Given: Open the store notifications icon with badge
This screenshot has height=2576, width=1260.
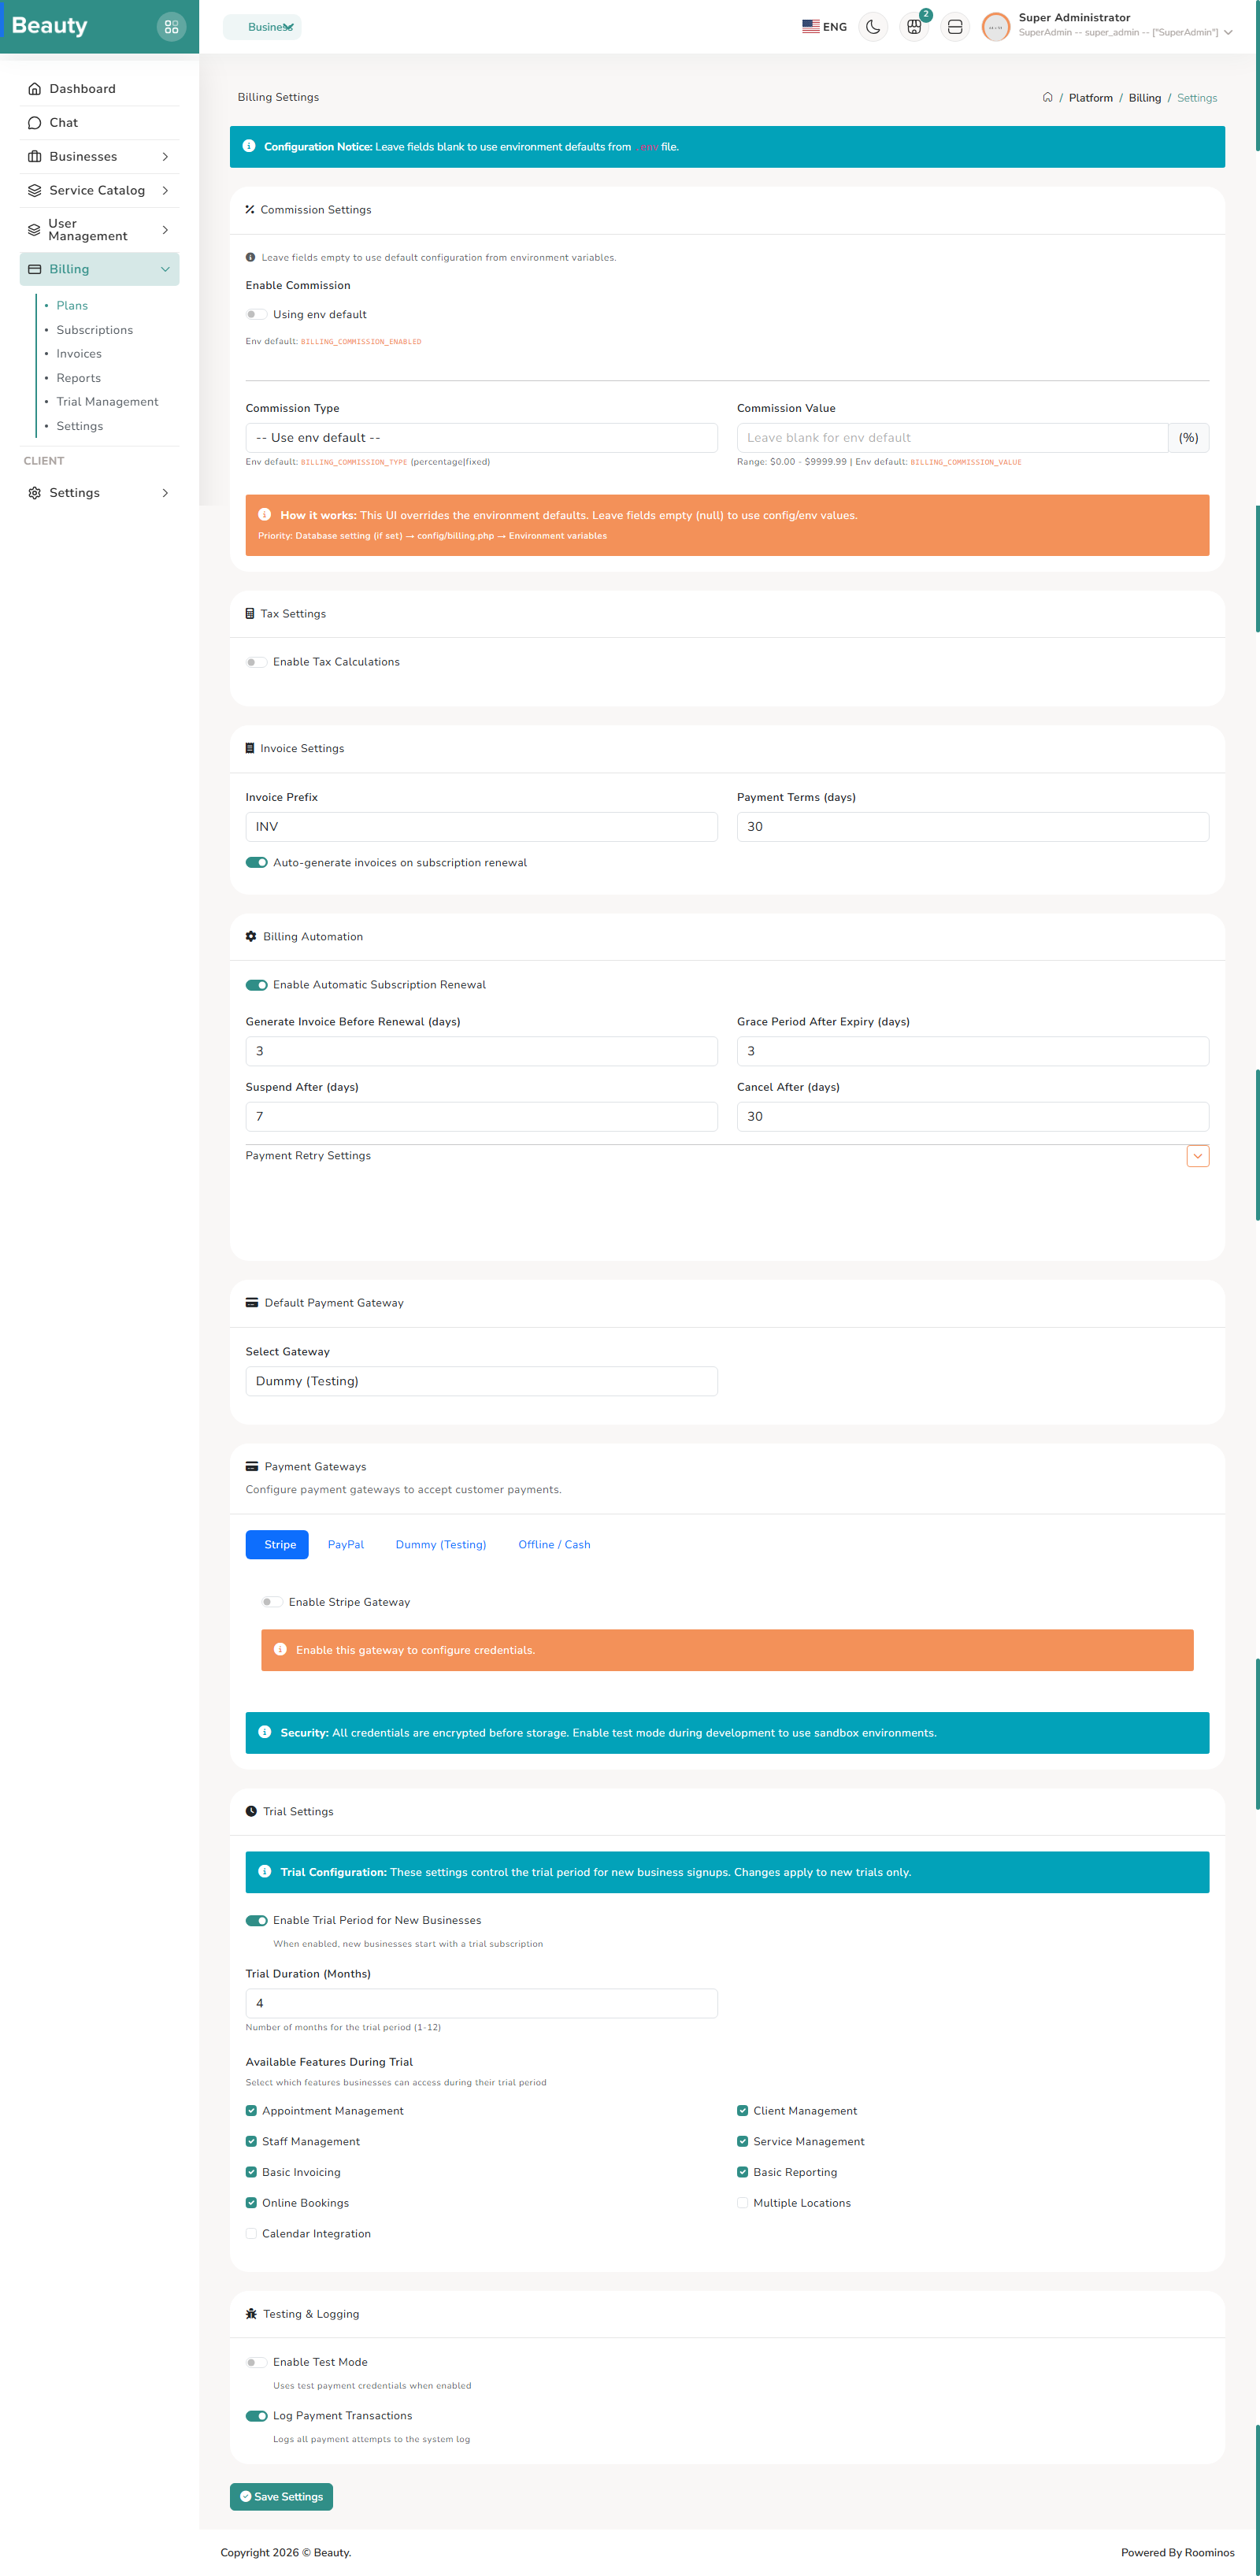Looking at the screenshot, I should pyautogui.click(x=914, y=27).
